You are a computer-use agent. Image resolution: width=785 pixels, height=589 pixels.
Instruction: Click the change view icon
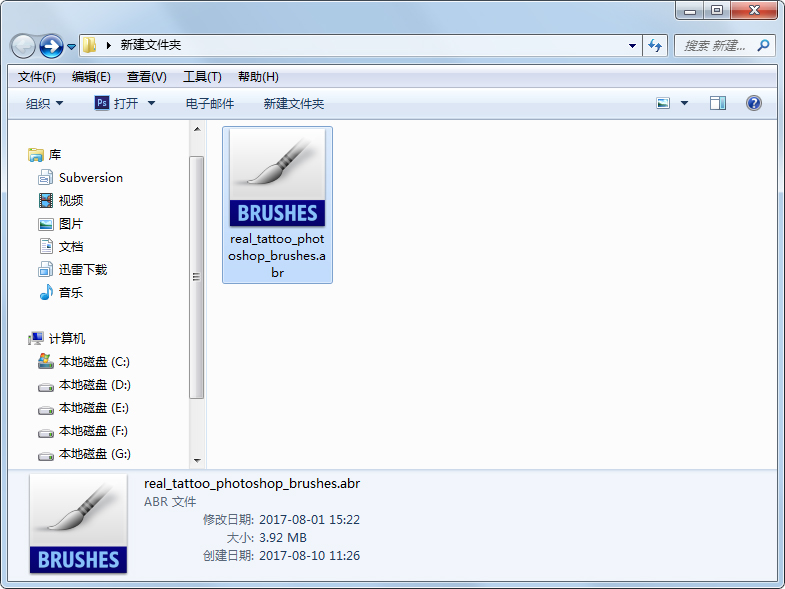tap(663, 103)
